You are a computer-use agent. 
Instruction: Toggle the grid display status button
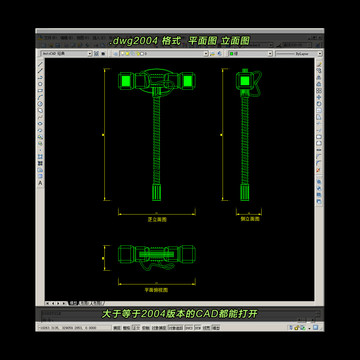(126, 328)
